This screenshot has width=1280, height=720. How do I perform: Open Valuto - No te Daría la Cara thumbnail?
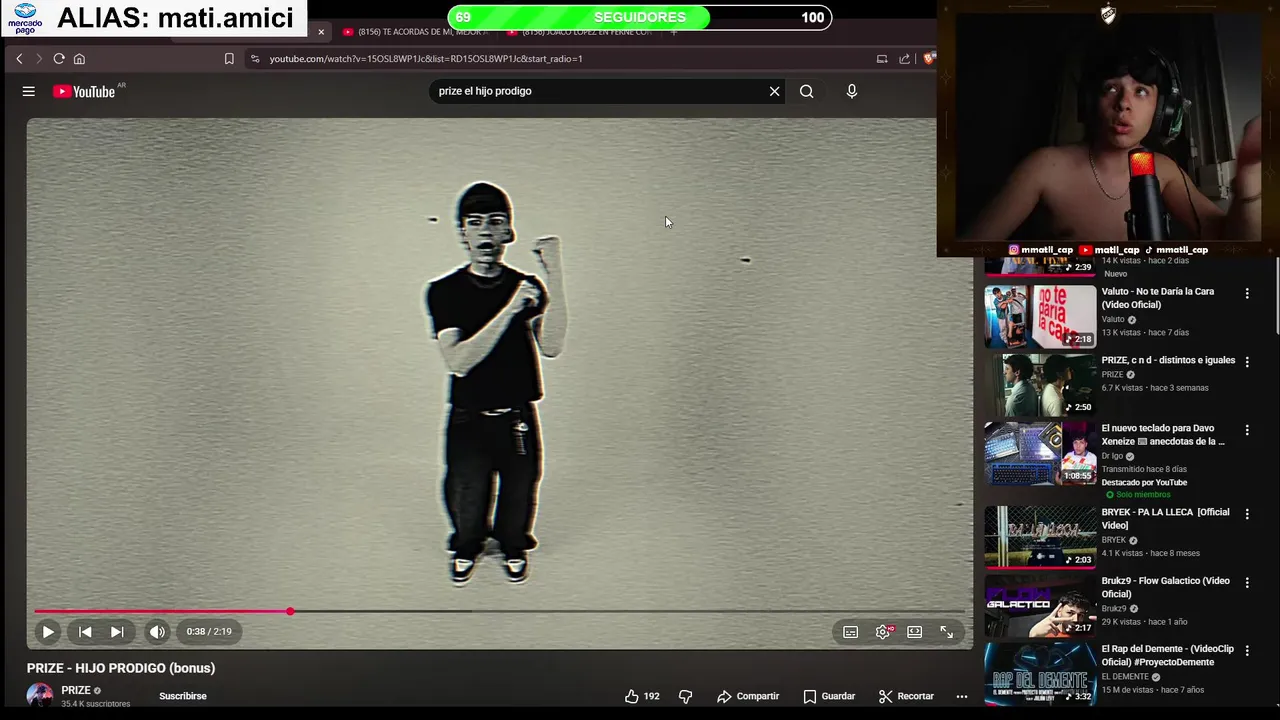[x=1040, y=317]
